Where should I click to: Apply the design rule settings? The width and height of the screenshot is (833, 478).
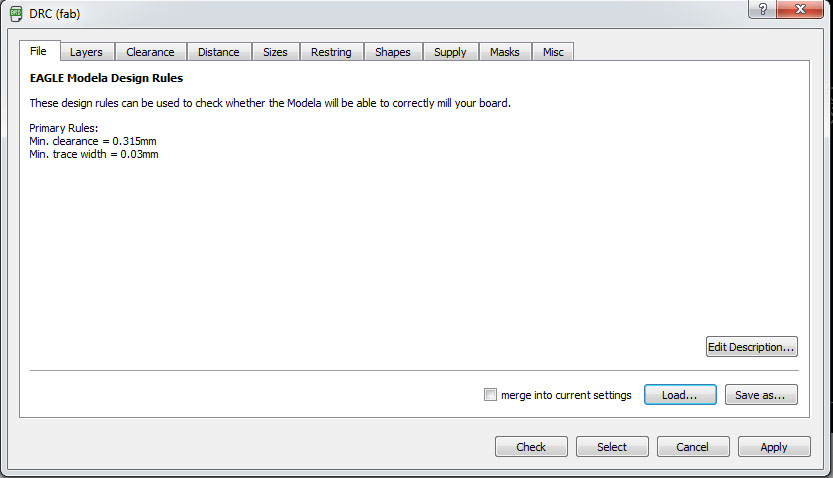(774, 447)
